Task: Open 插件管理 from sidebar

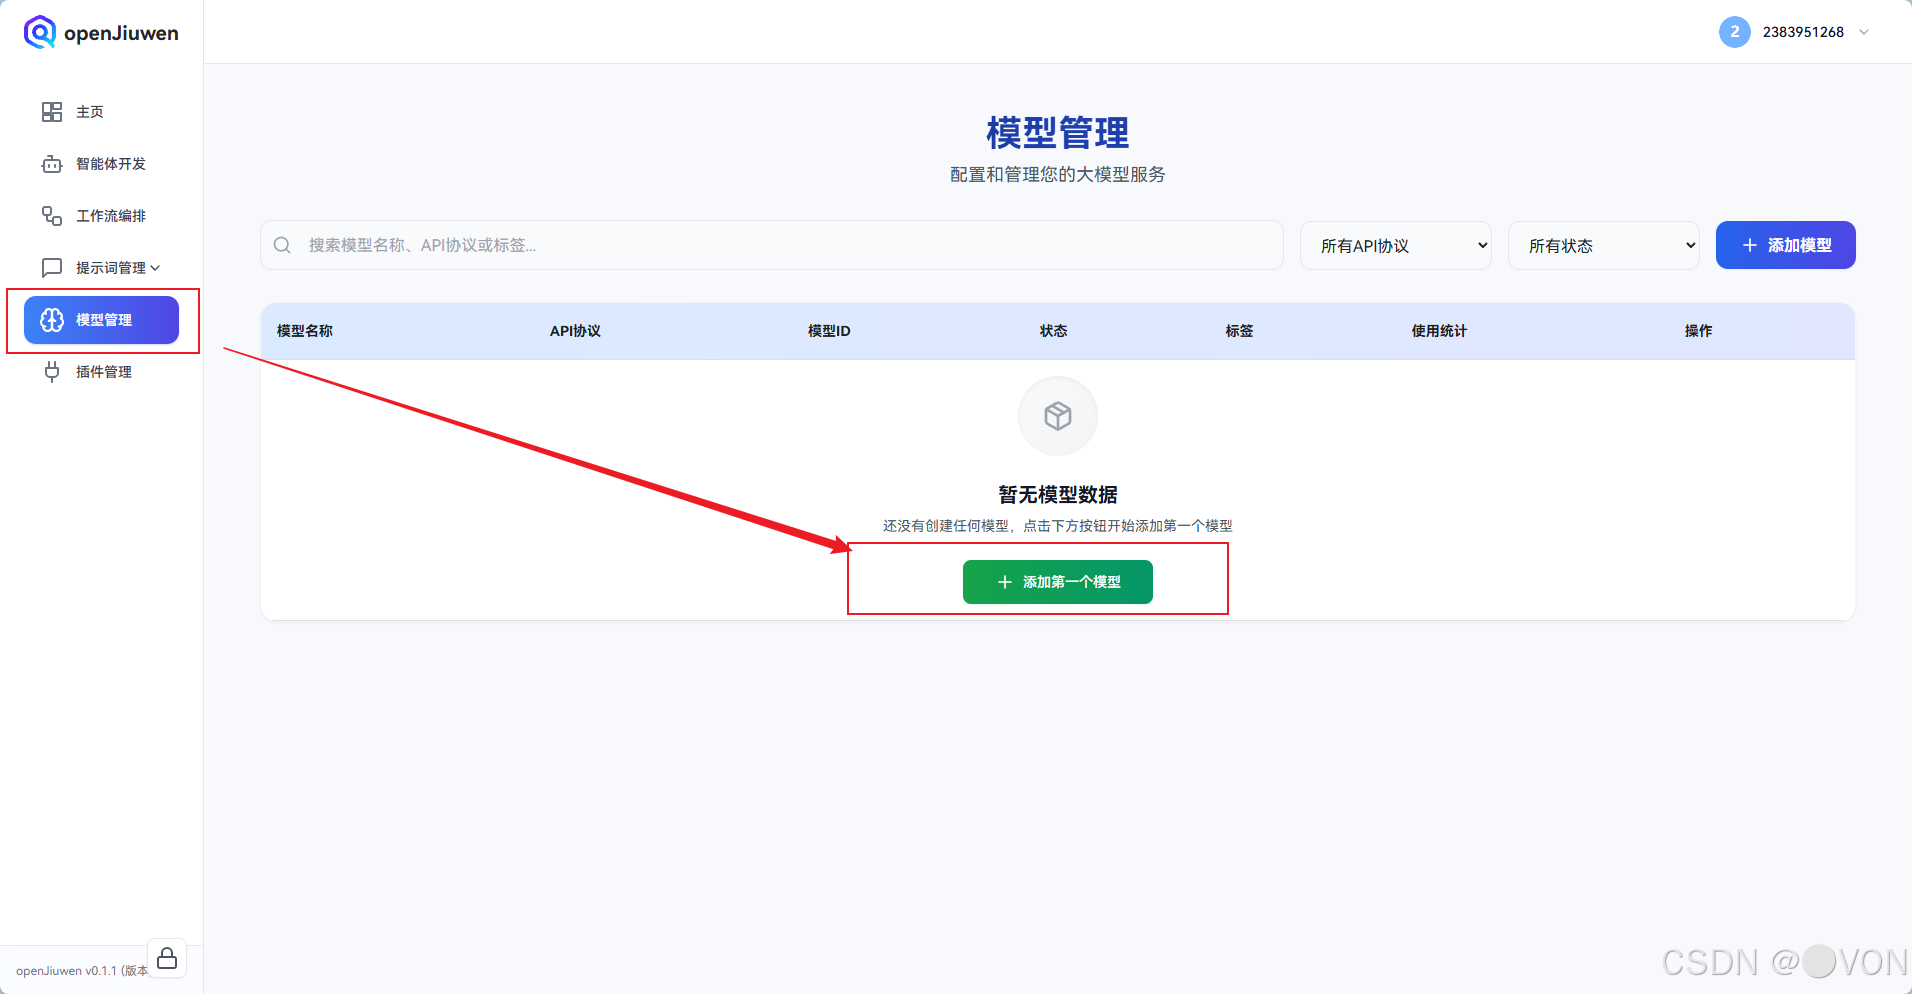Action: (x=101, y=372)
